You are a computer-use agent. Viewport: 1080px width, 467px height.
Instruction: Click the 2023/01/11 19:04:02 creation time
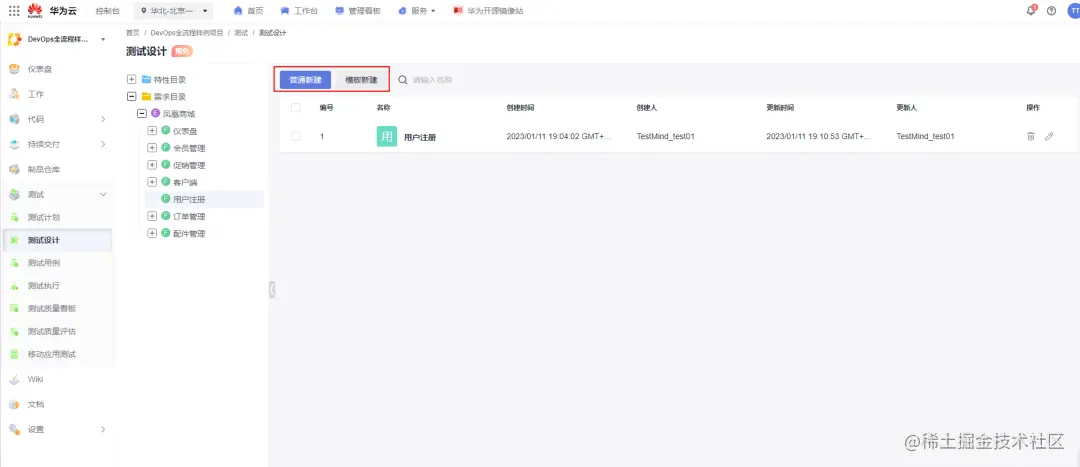pyautogui.click(x=559, y=136)
